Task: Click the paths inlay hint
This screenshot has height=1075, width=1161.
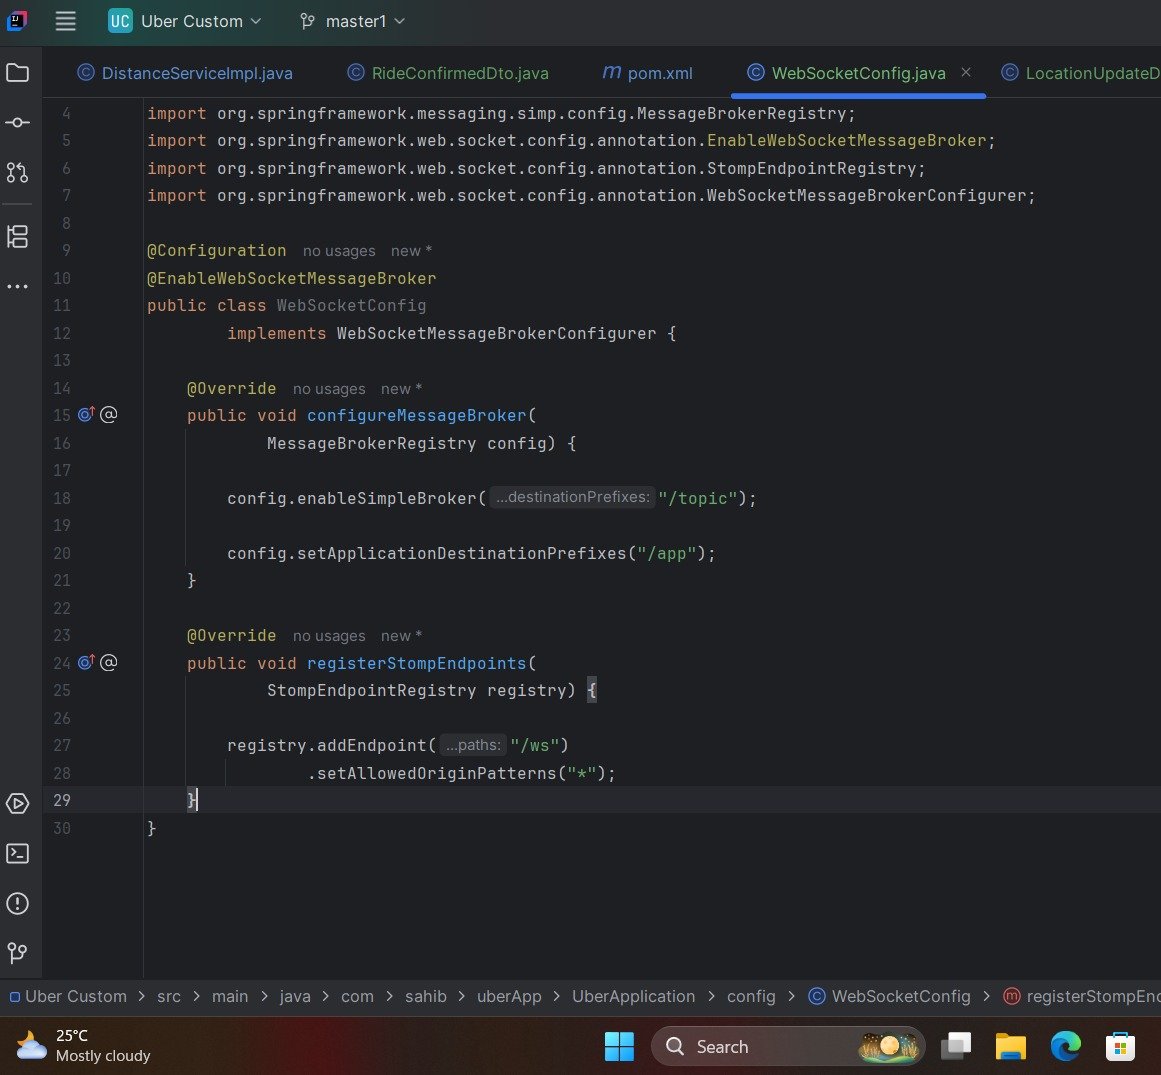Action: click(473, 745)
